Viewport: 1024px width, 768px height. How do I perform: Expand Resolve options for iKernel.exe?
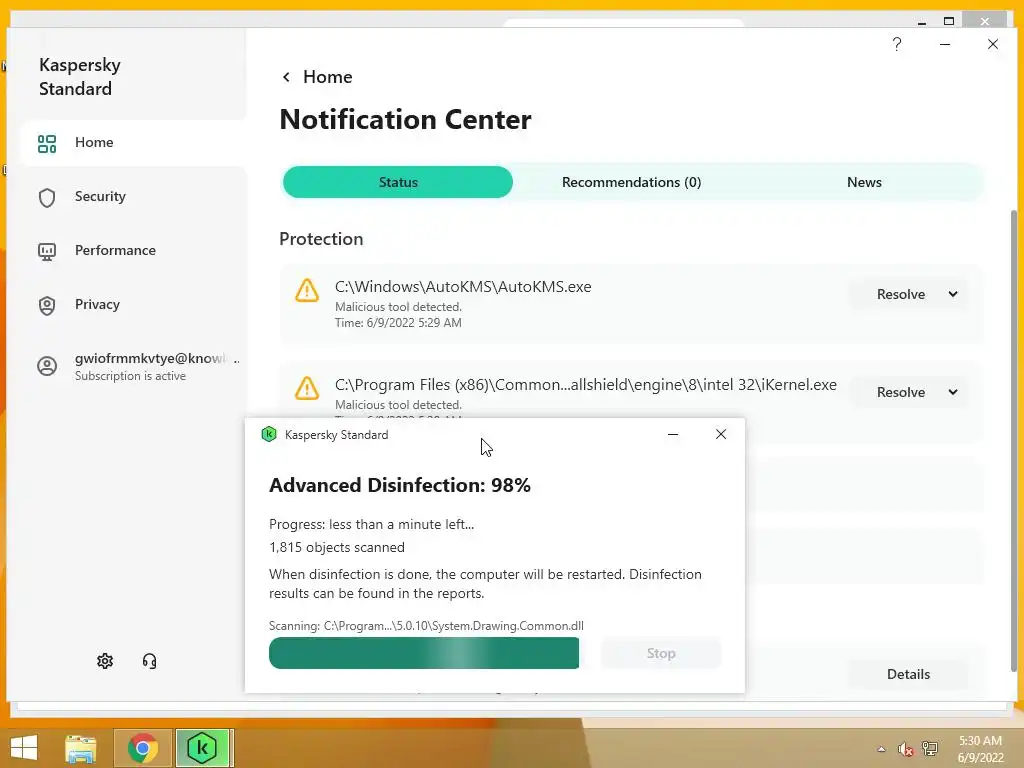953,392
